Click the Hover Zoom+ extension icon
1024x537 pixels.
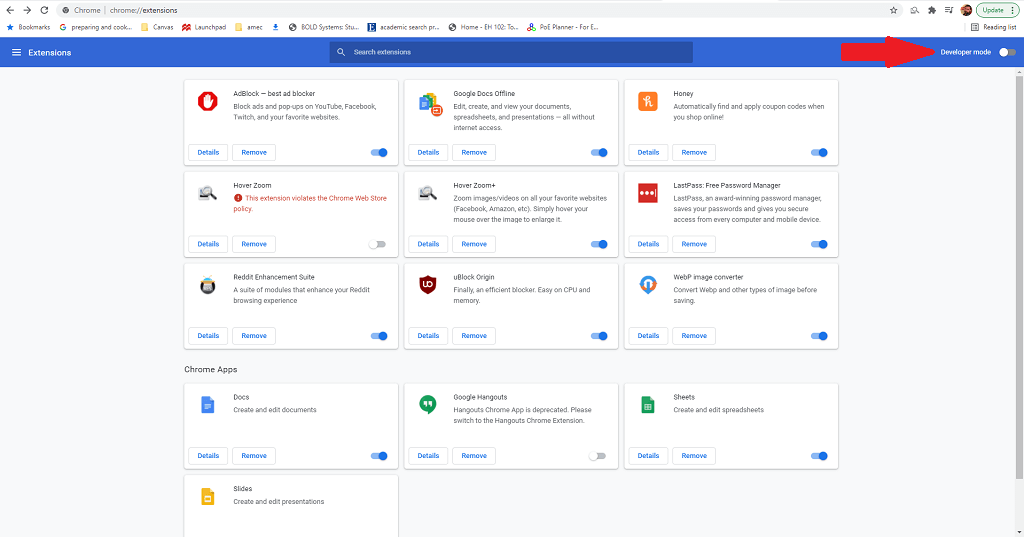pyautogui.click(x=428, y=193)
